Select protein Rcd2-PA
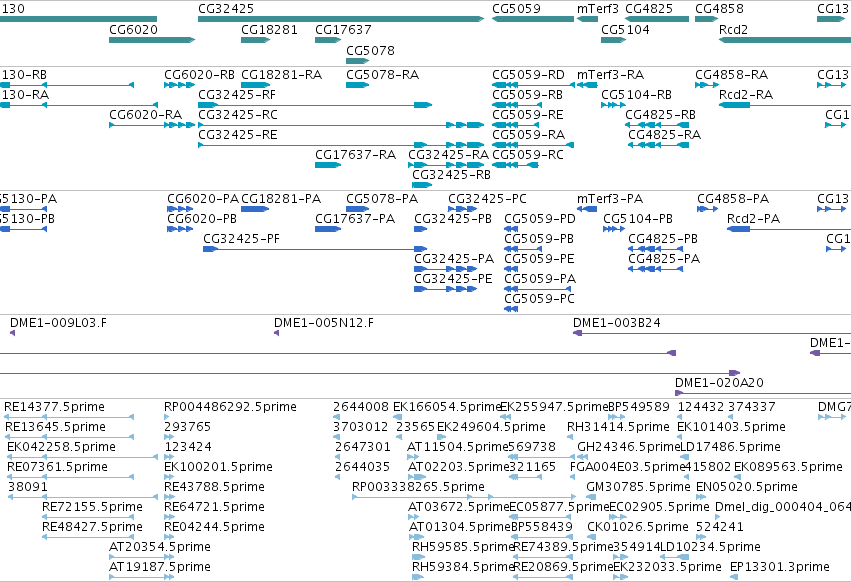851x582 pixels. click(753, 219)
